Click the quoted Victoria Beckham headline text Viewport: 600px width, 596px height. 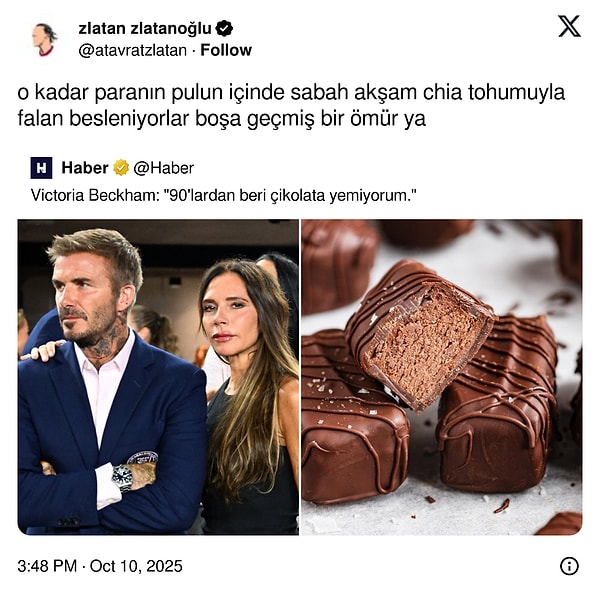(x=223, y=195)
